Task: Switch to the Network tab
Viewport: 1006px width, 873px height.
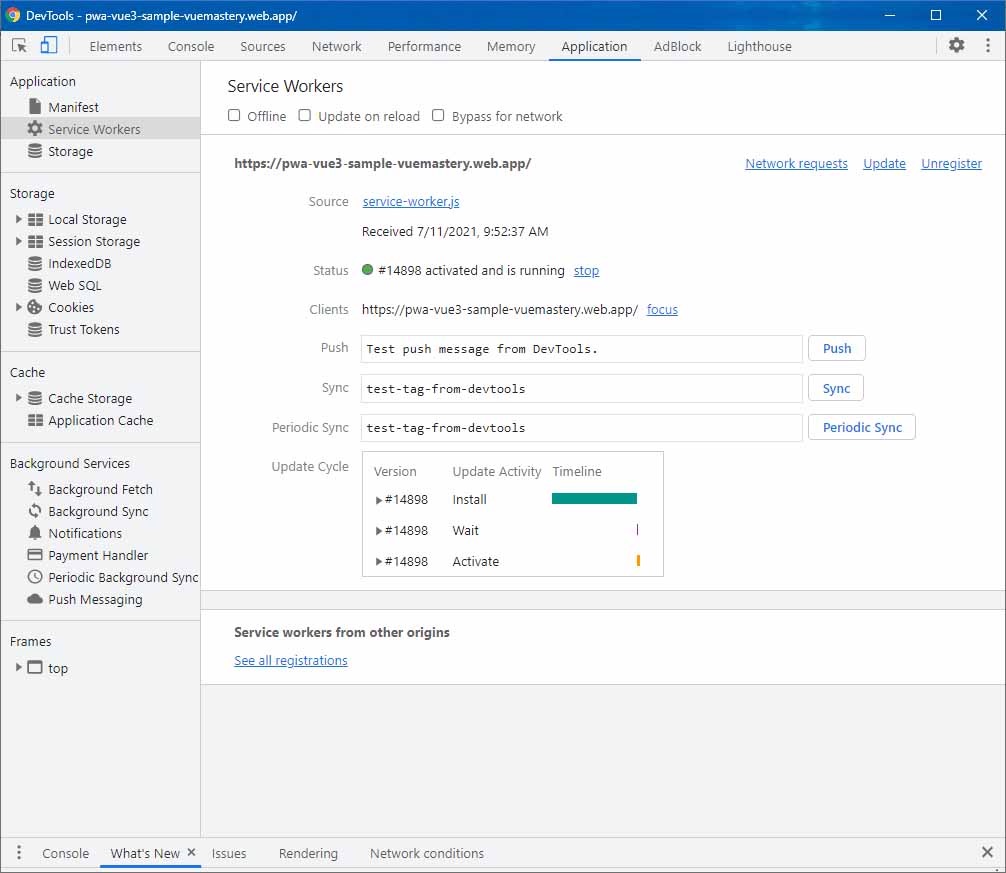Action: tap(336, 46)
